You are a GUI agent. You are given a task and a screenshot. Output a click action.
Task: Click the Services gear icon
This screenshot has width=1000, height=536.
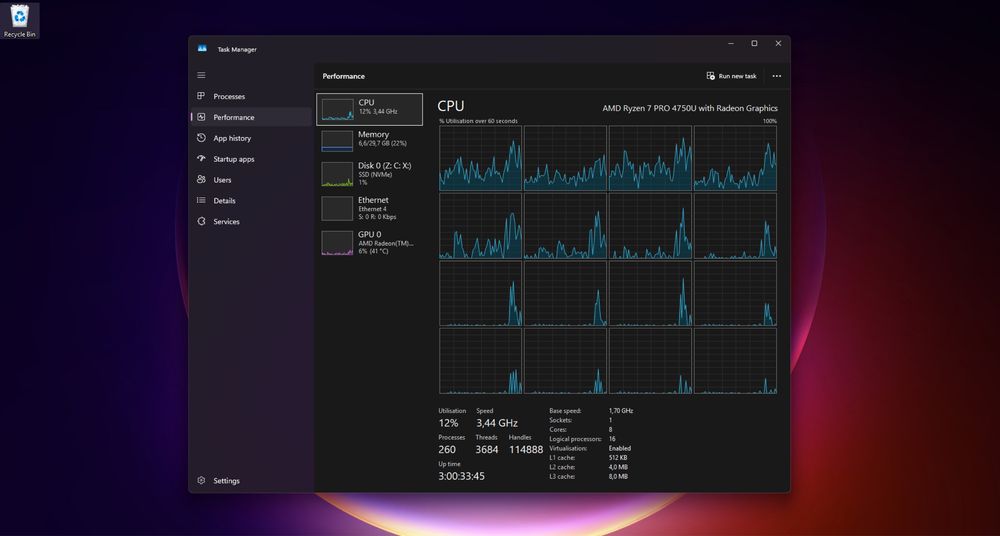tap(202, 221)
